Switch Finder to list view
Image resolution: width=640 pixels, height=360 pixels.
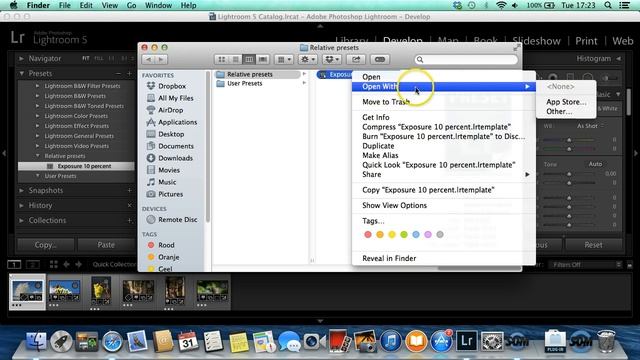coord(235,60)
